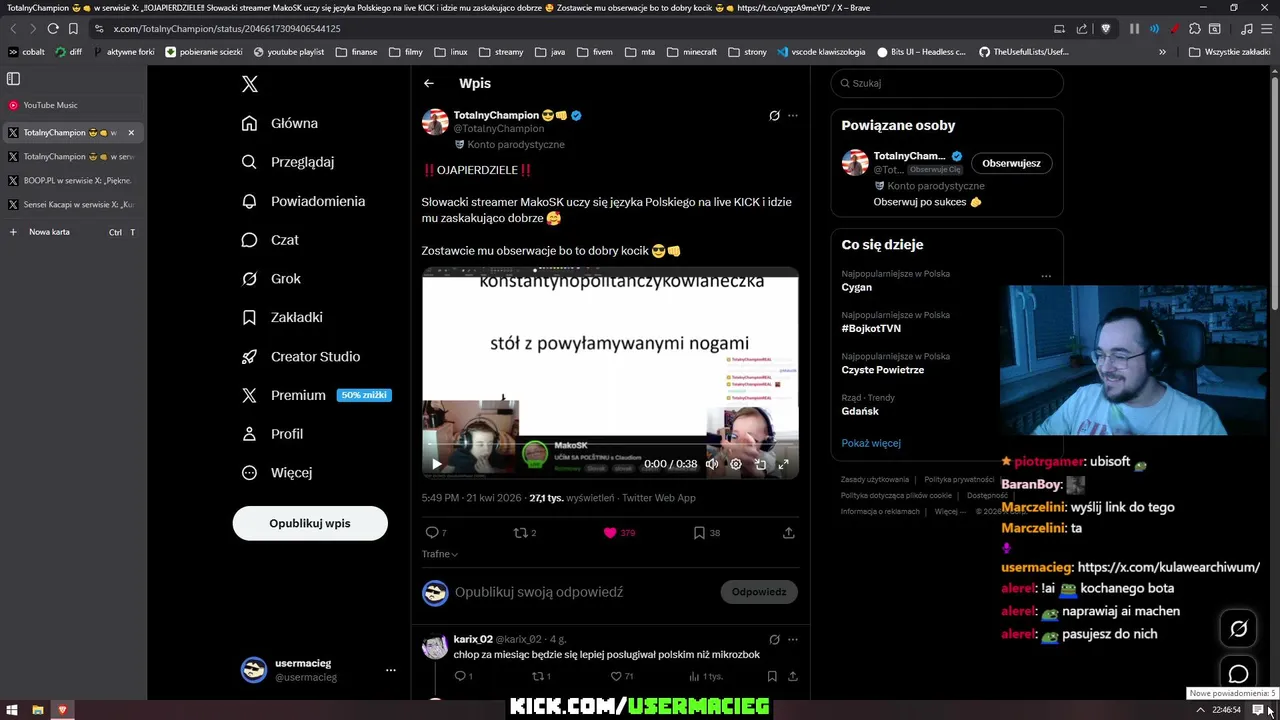
Task: Show hidden bookmarks with double chevron
Action: [1162, 52]
